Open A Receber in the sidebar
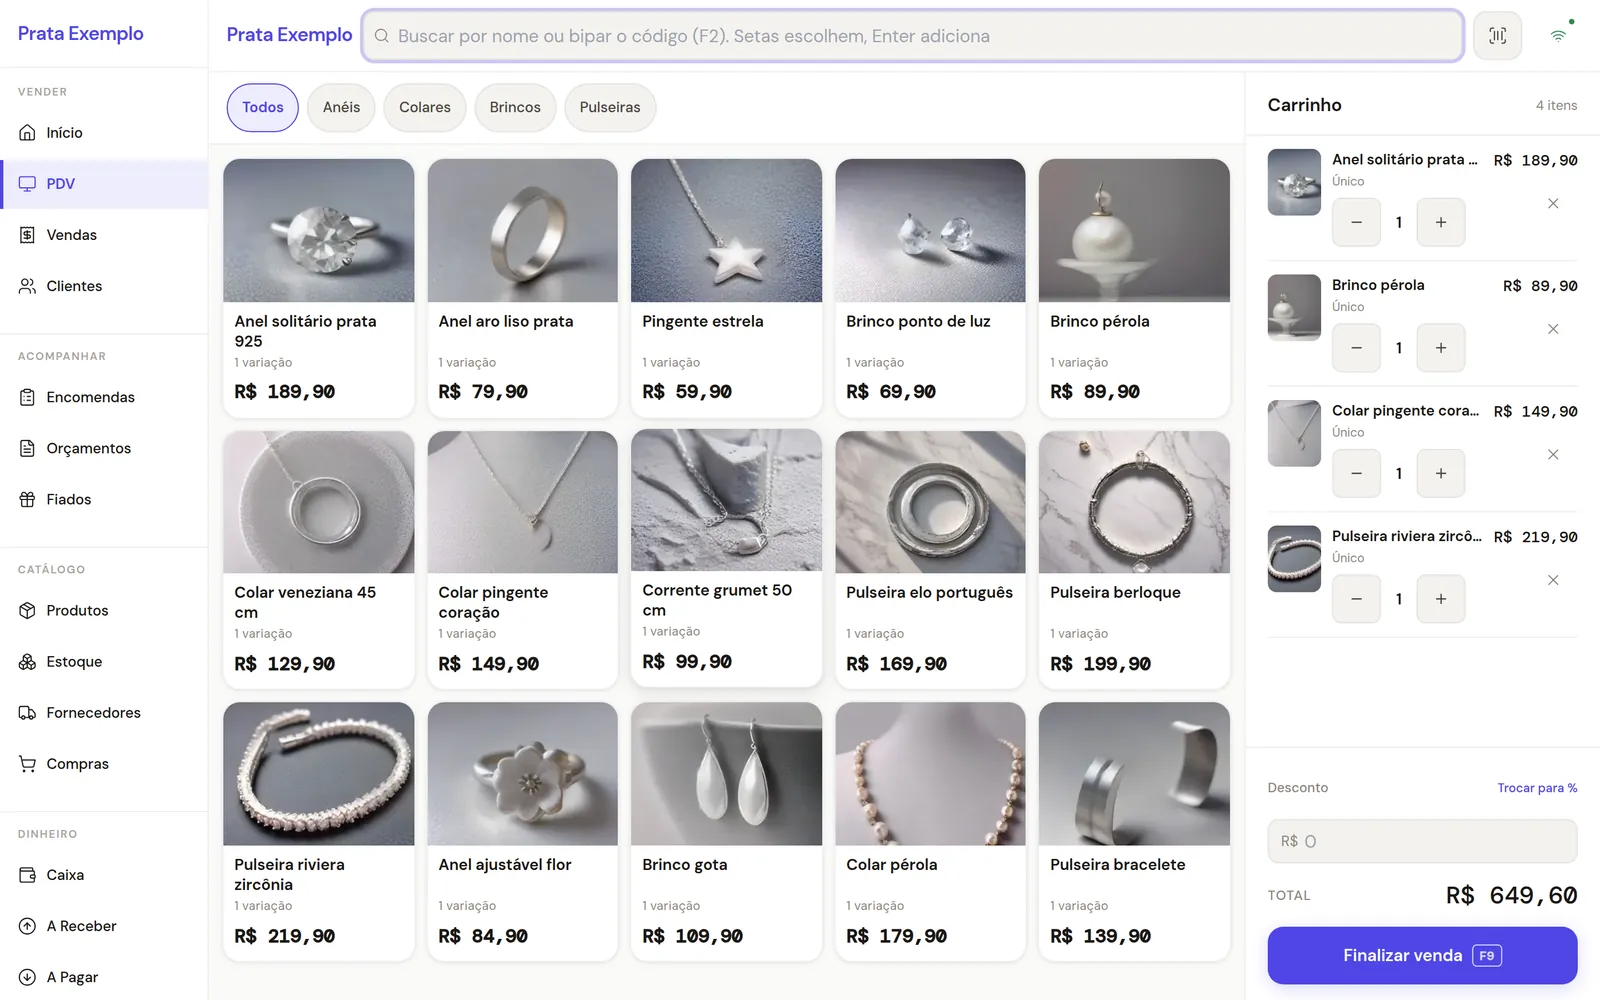Image resolution: width=1600 pixels, height=1000 pixels. coord(104,925)
